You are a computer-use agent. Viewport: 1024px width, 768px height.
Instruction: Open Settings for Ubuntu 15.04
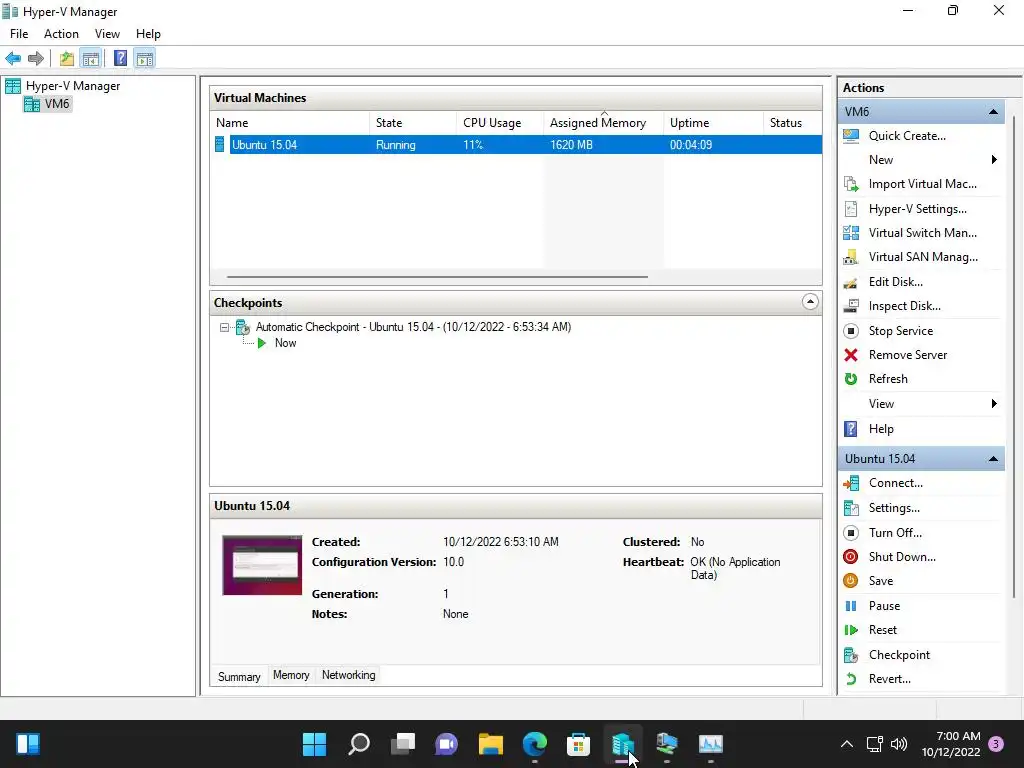click(893, 508)
